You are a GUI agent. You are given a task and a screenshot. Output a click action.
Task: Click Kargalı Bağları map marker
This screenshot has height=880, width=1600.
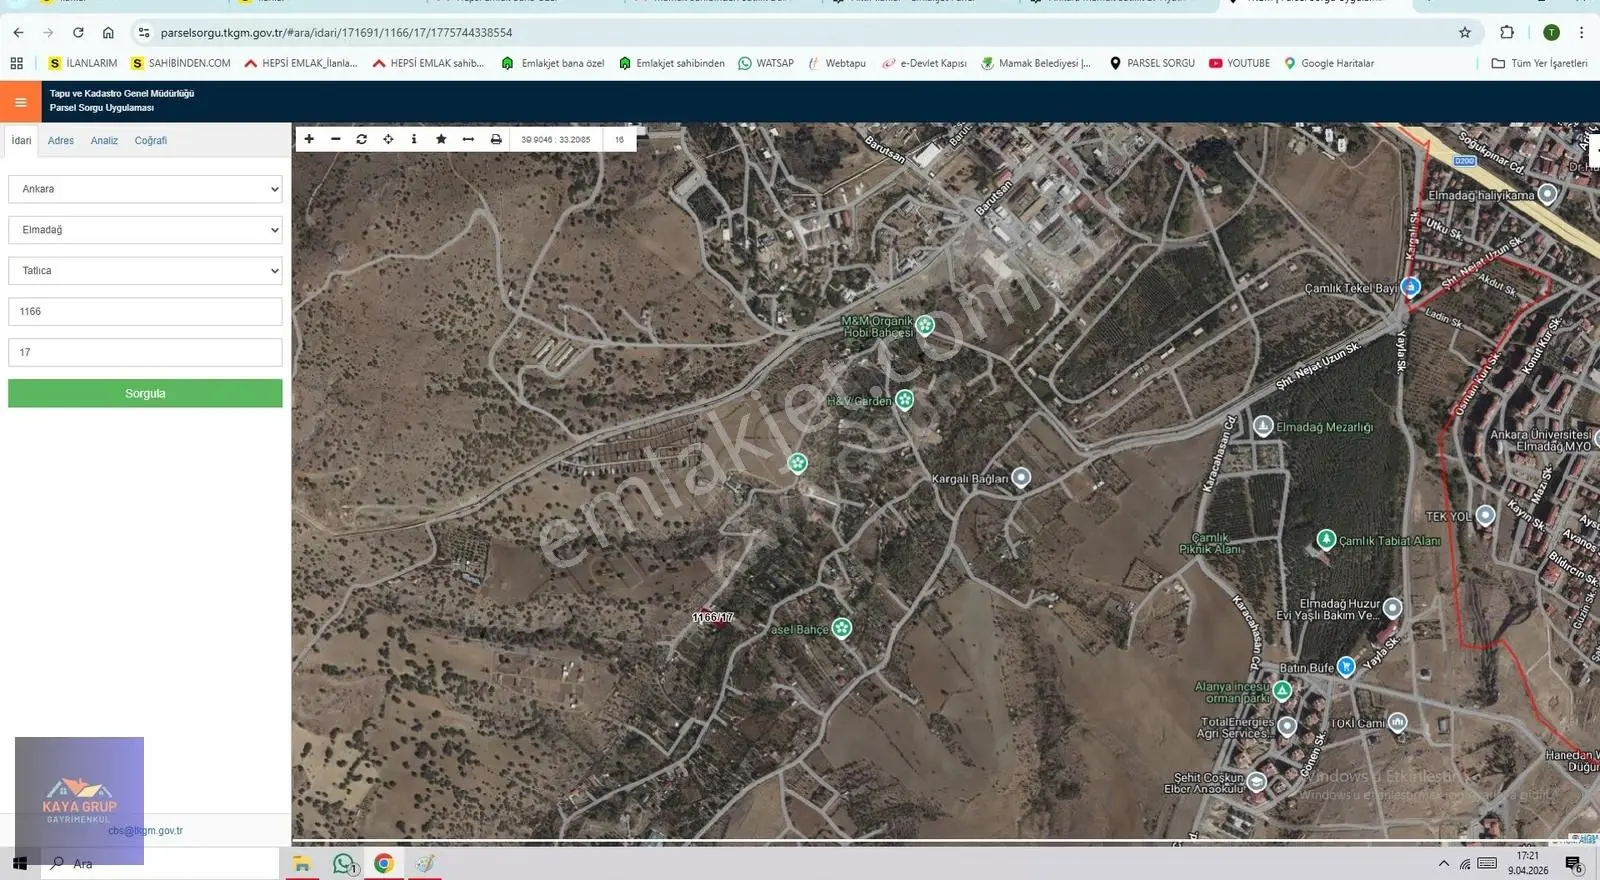tap(1021, 478)
